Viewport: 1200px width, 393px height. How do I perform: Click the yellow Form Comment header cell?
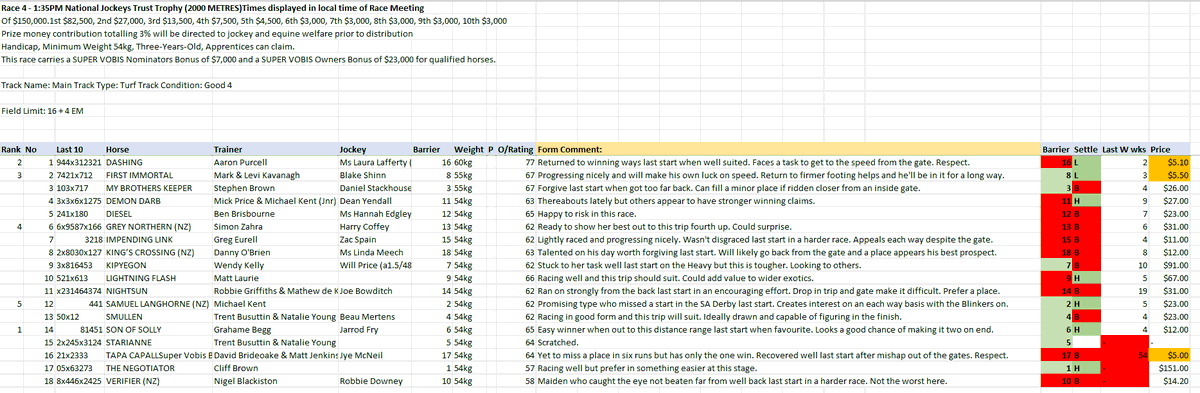pos(787,149)
